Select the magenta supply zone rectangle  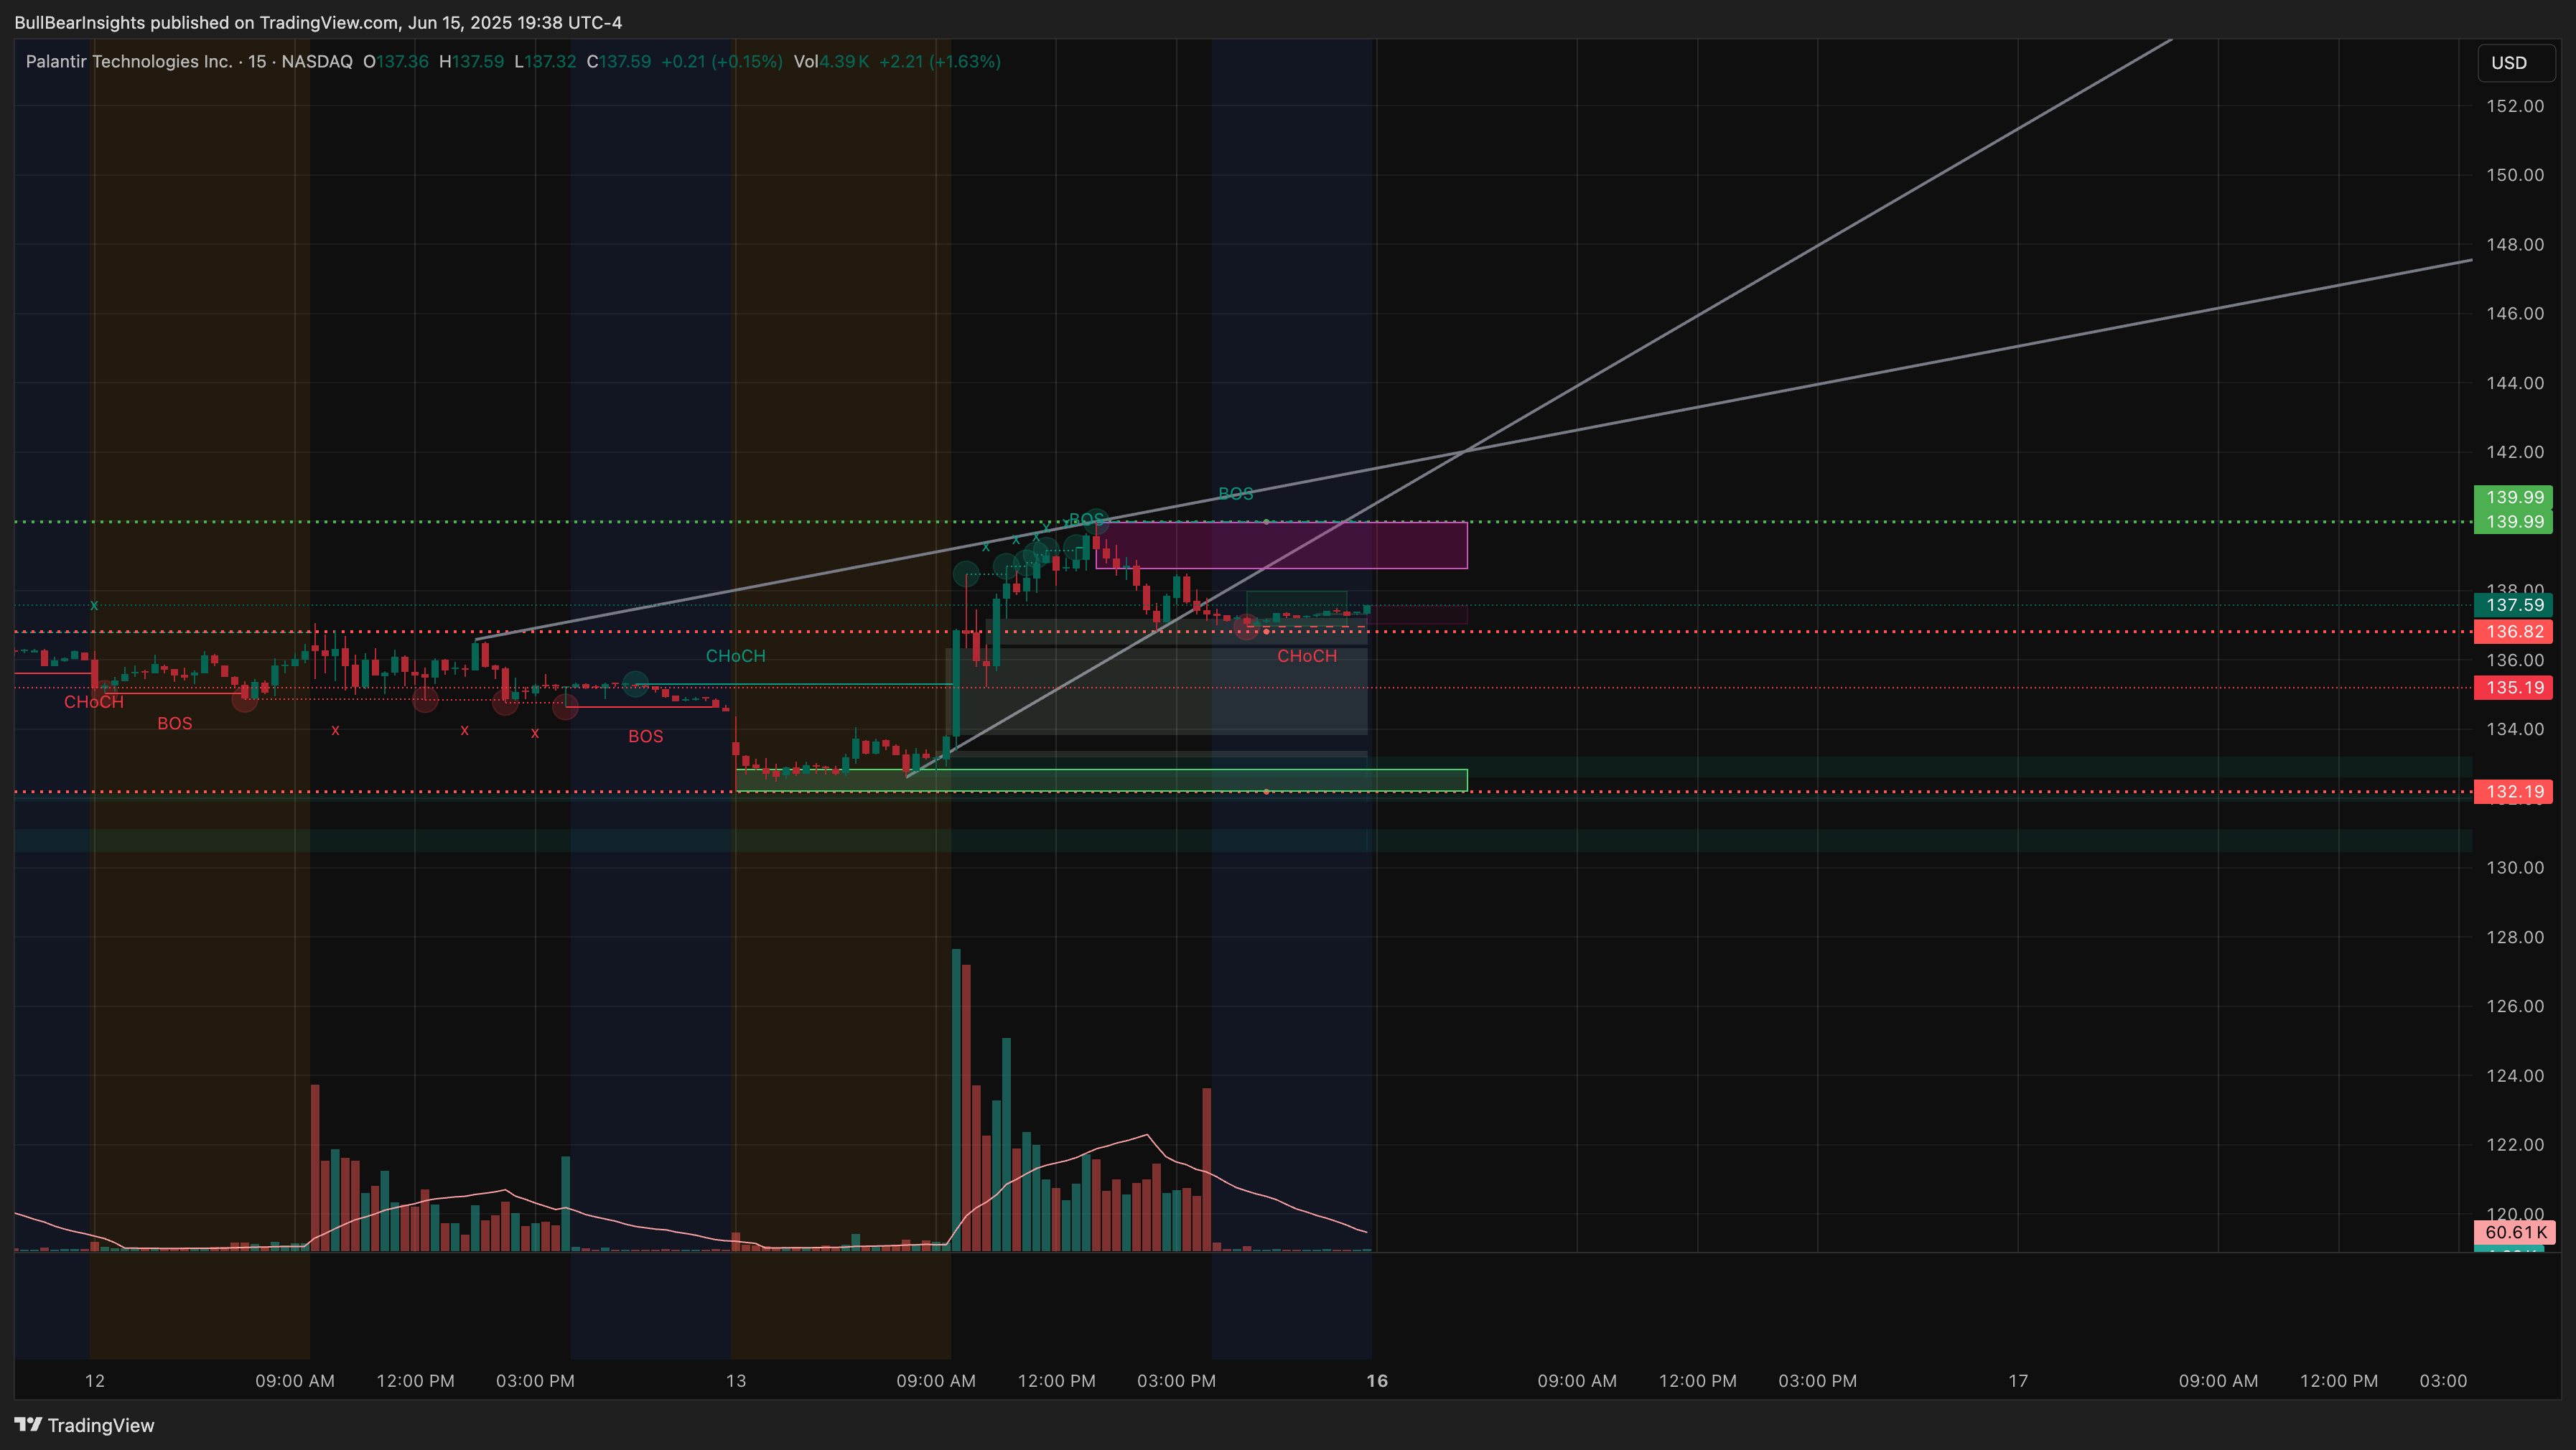[x=1281, y=545]
